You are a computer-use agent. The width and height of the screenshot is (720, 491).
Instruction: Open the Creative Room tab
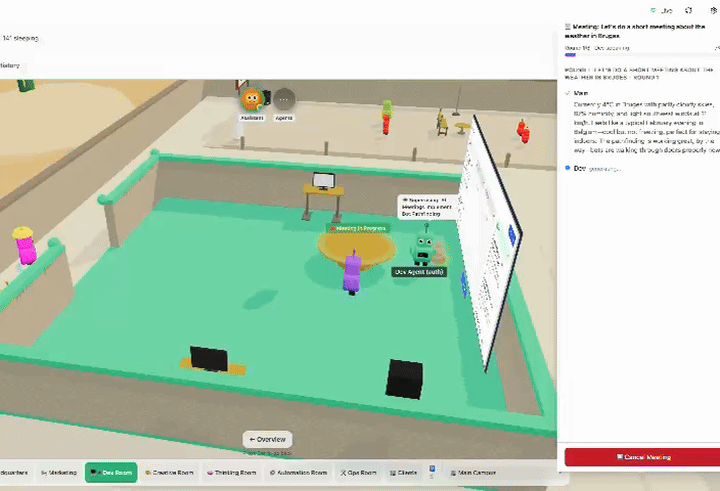pos(169,472)
